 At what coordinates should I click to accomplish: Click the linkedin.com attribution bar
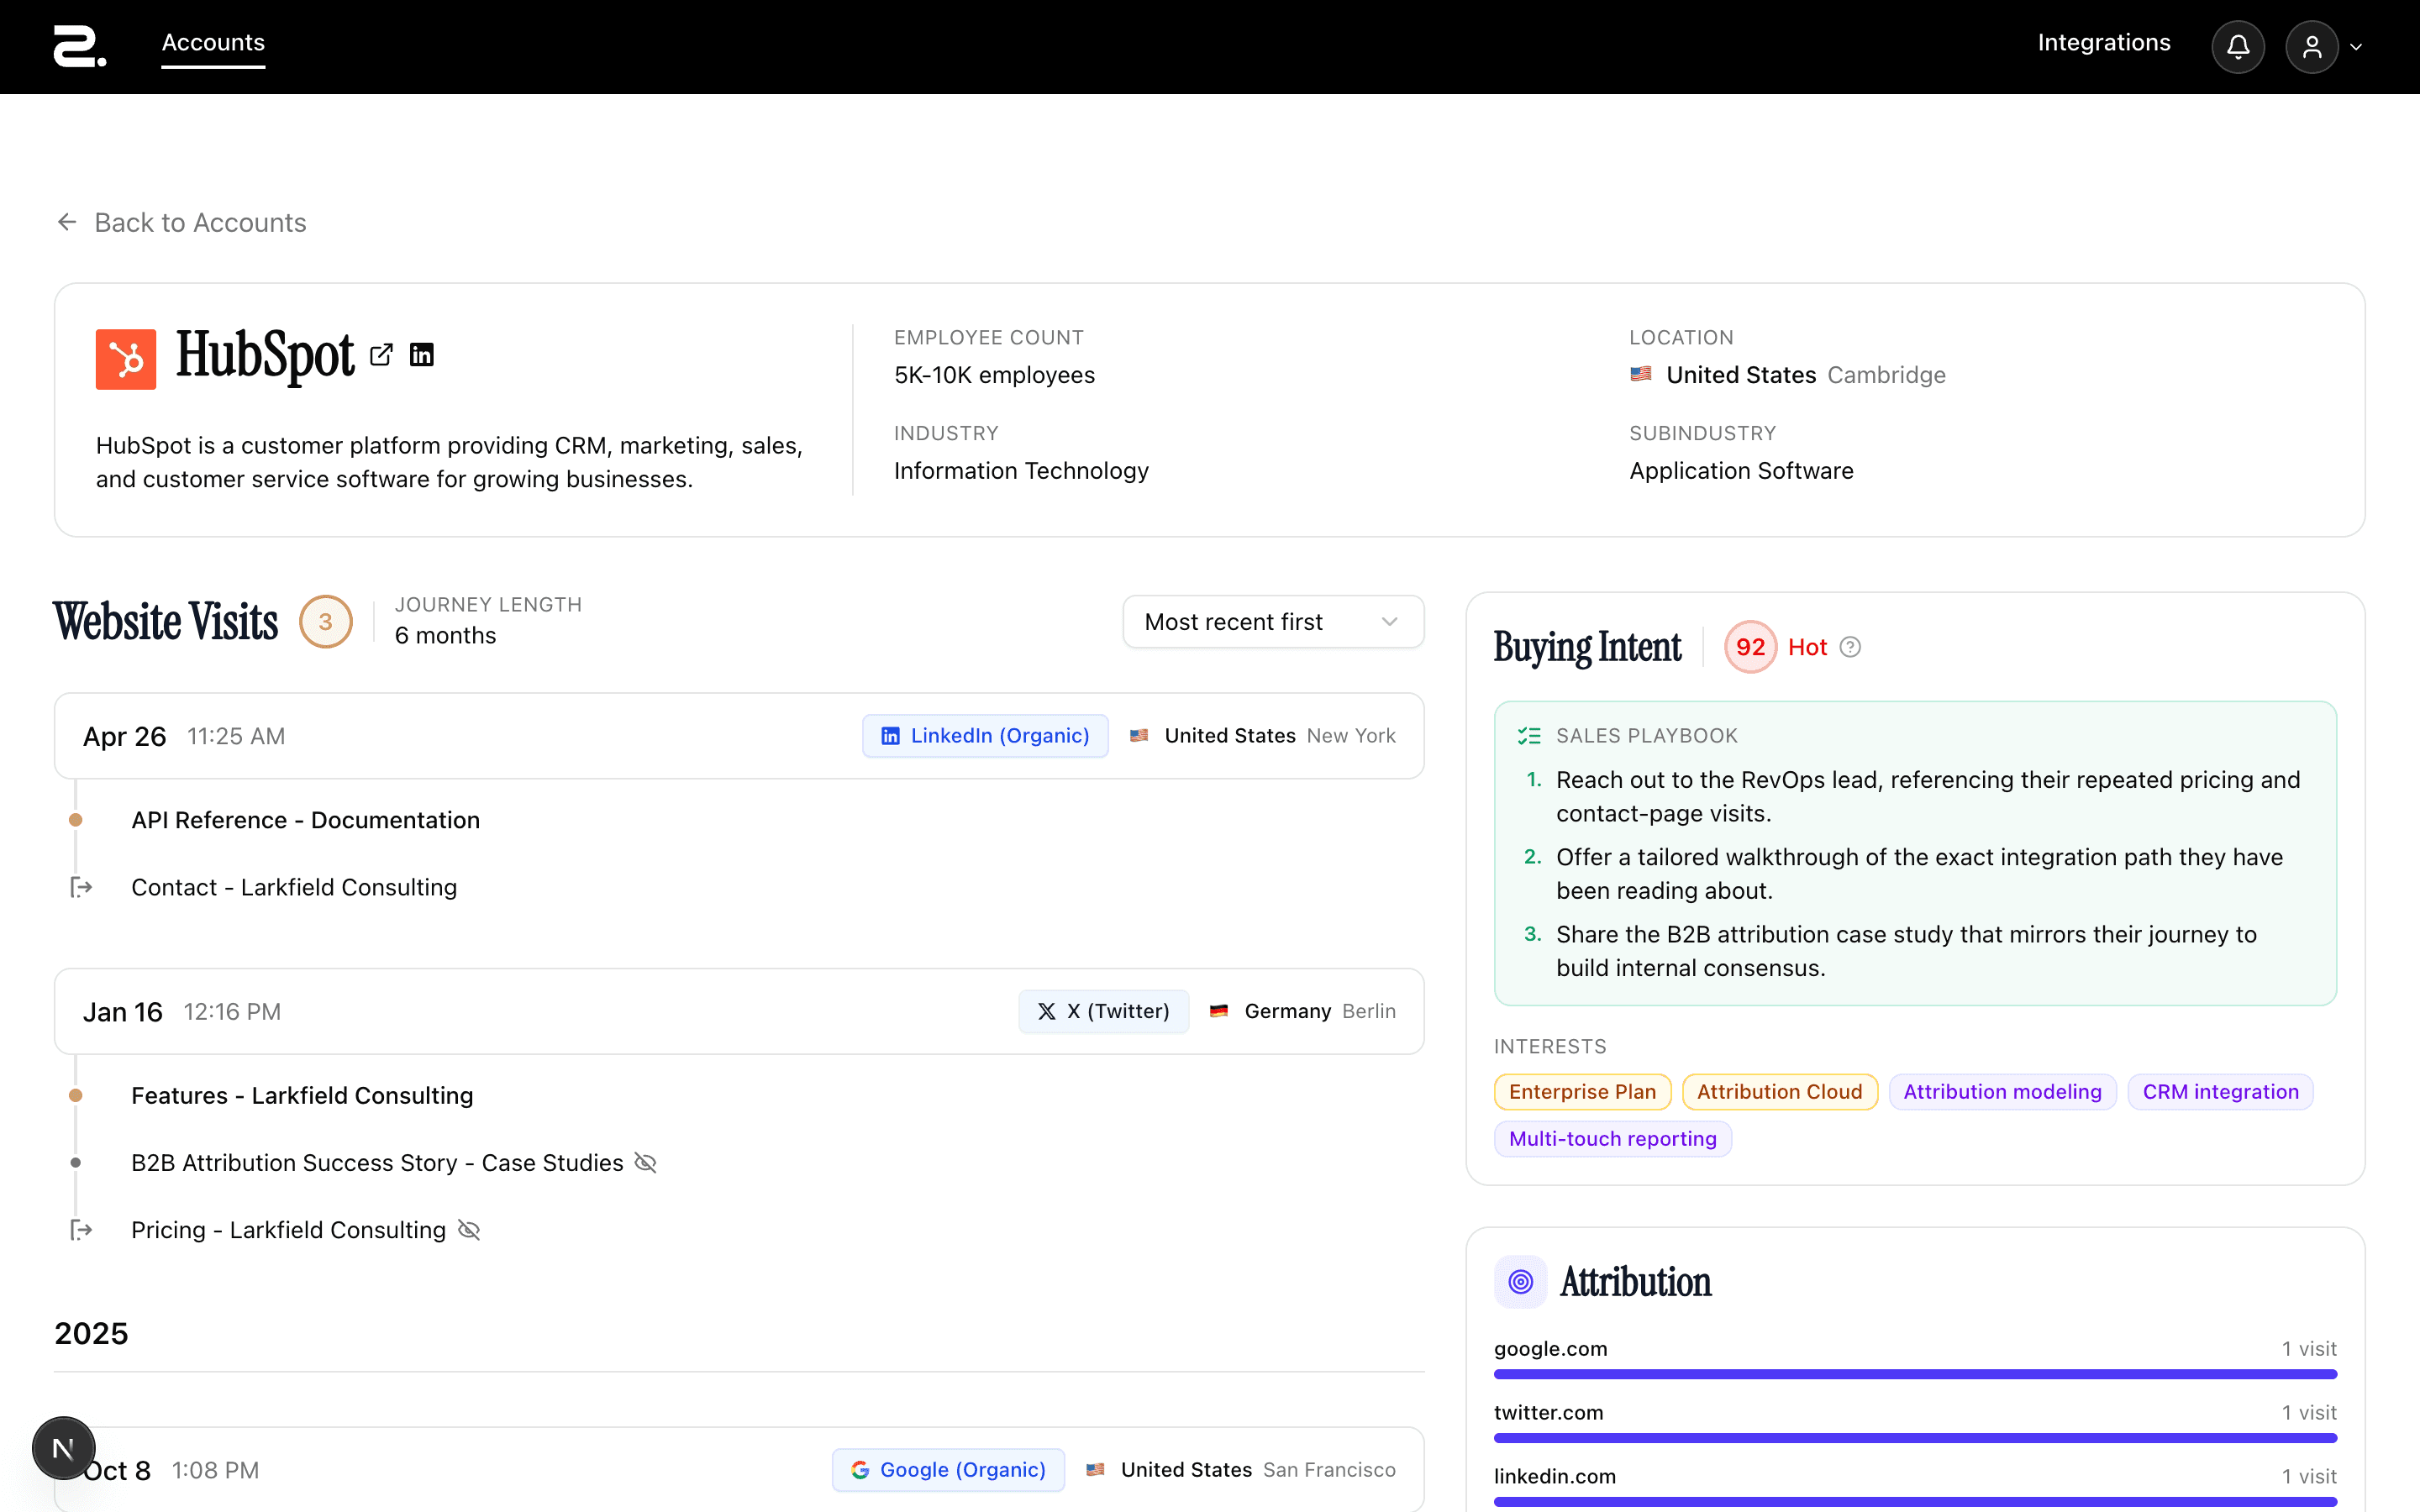pyautogui.click(x=1915, y=1501)
